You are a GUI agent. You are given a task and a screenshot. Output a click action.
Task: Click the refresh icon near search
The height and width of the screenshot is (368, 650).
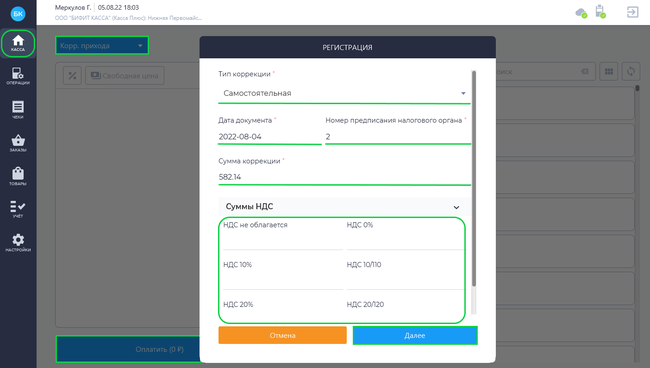point(631,72)
